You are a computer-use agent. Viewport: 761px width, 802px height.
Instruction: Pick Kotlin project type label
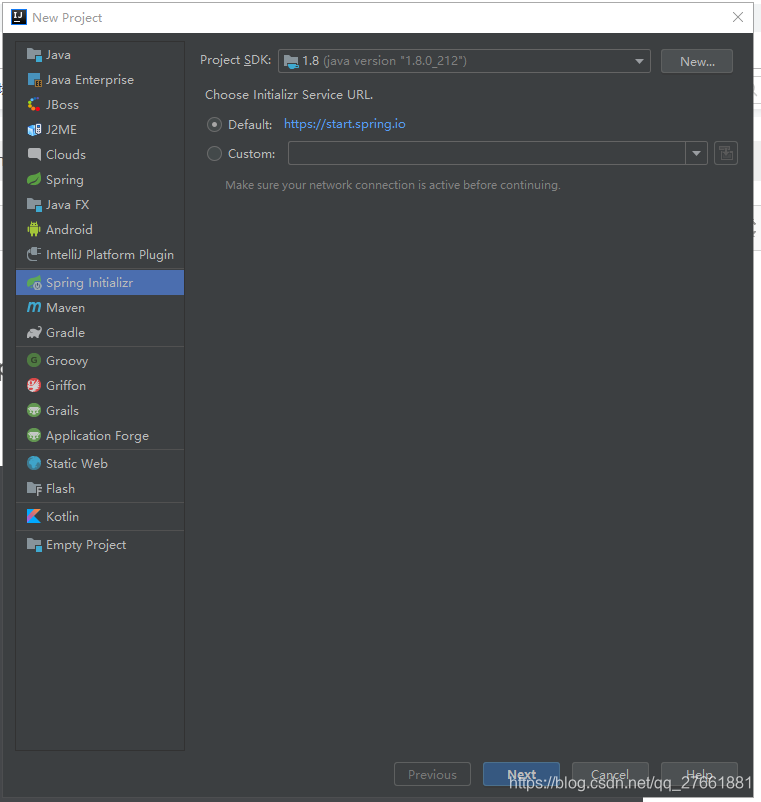(x=62, y=517)
